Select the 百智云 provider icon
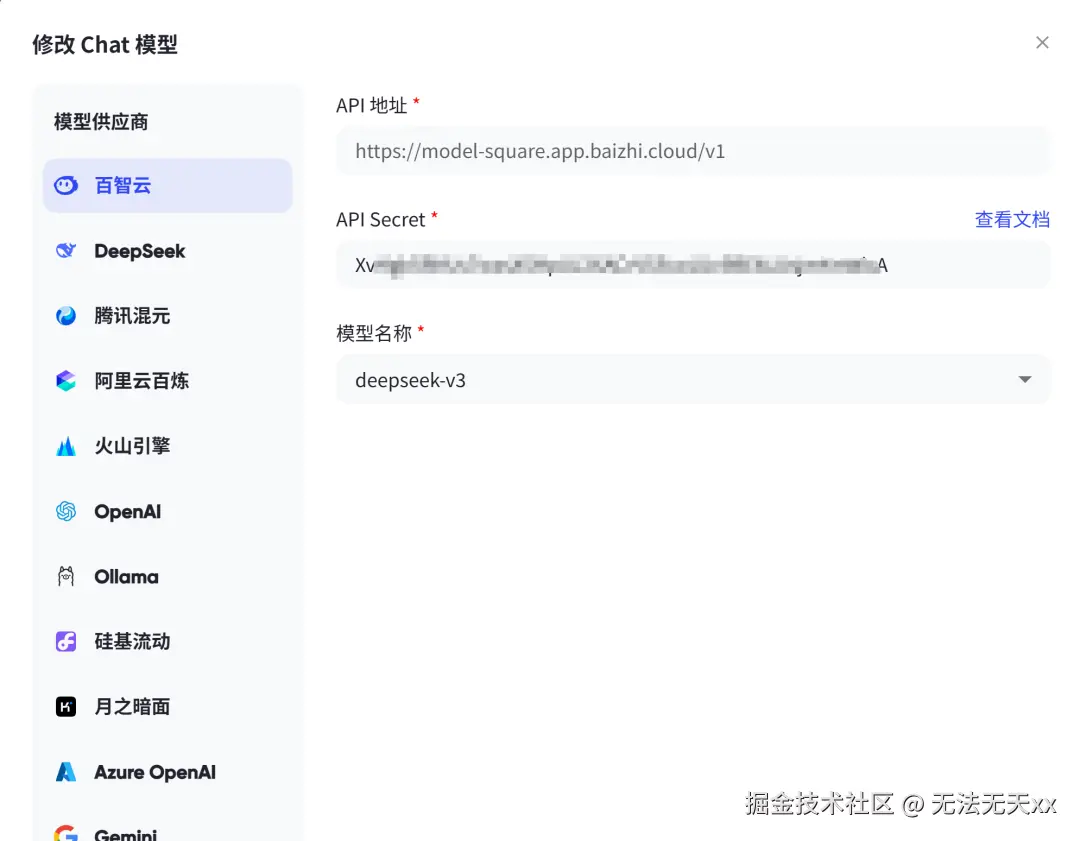The image size is (1080, 841). point(65,185)
